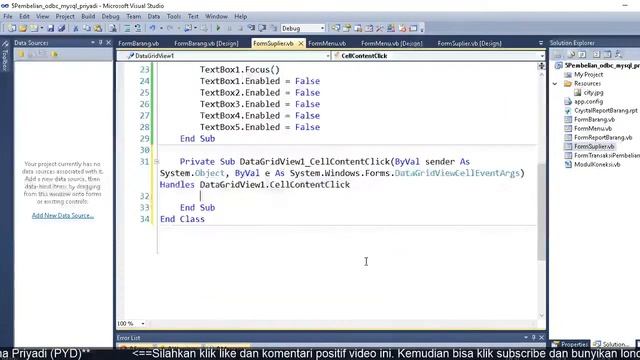This screenshot has width=640, height=360.
Task: Switch to the FormMenu.vb tab
Action: [x=327, y=43]
